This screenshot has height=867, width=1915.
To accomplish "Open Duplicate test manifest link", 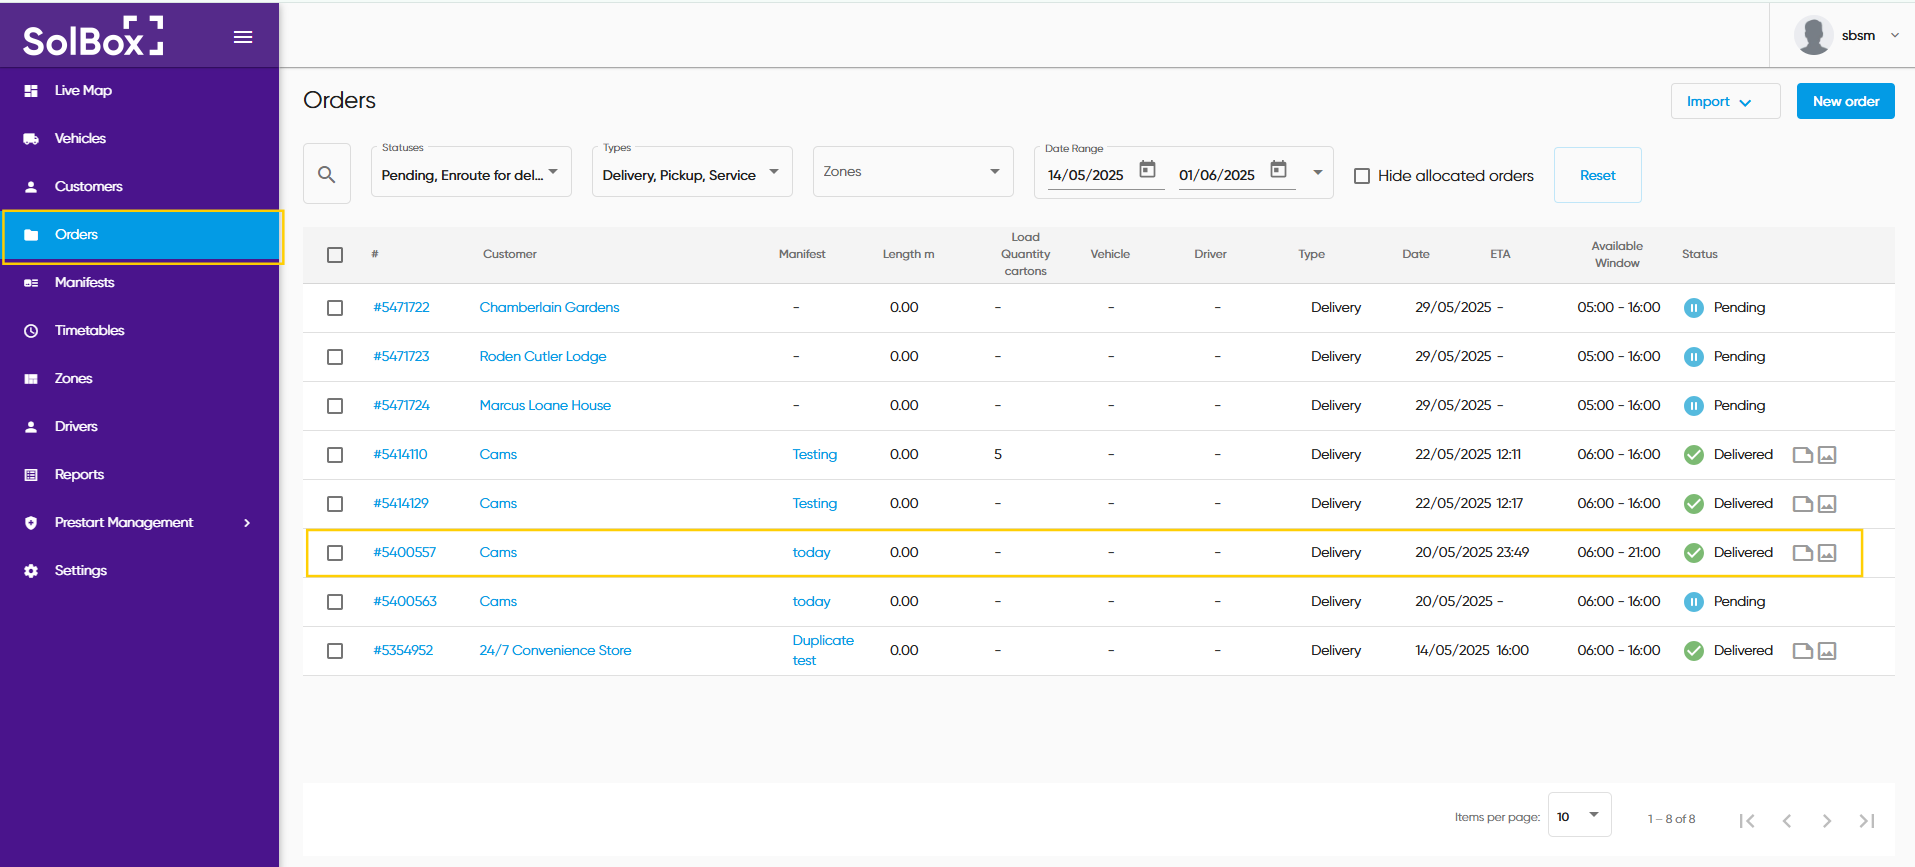I will tap(822, 651).
